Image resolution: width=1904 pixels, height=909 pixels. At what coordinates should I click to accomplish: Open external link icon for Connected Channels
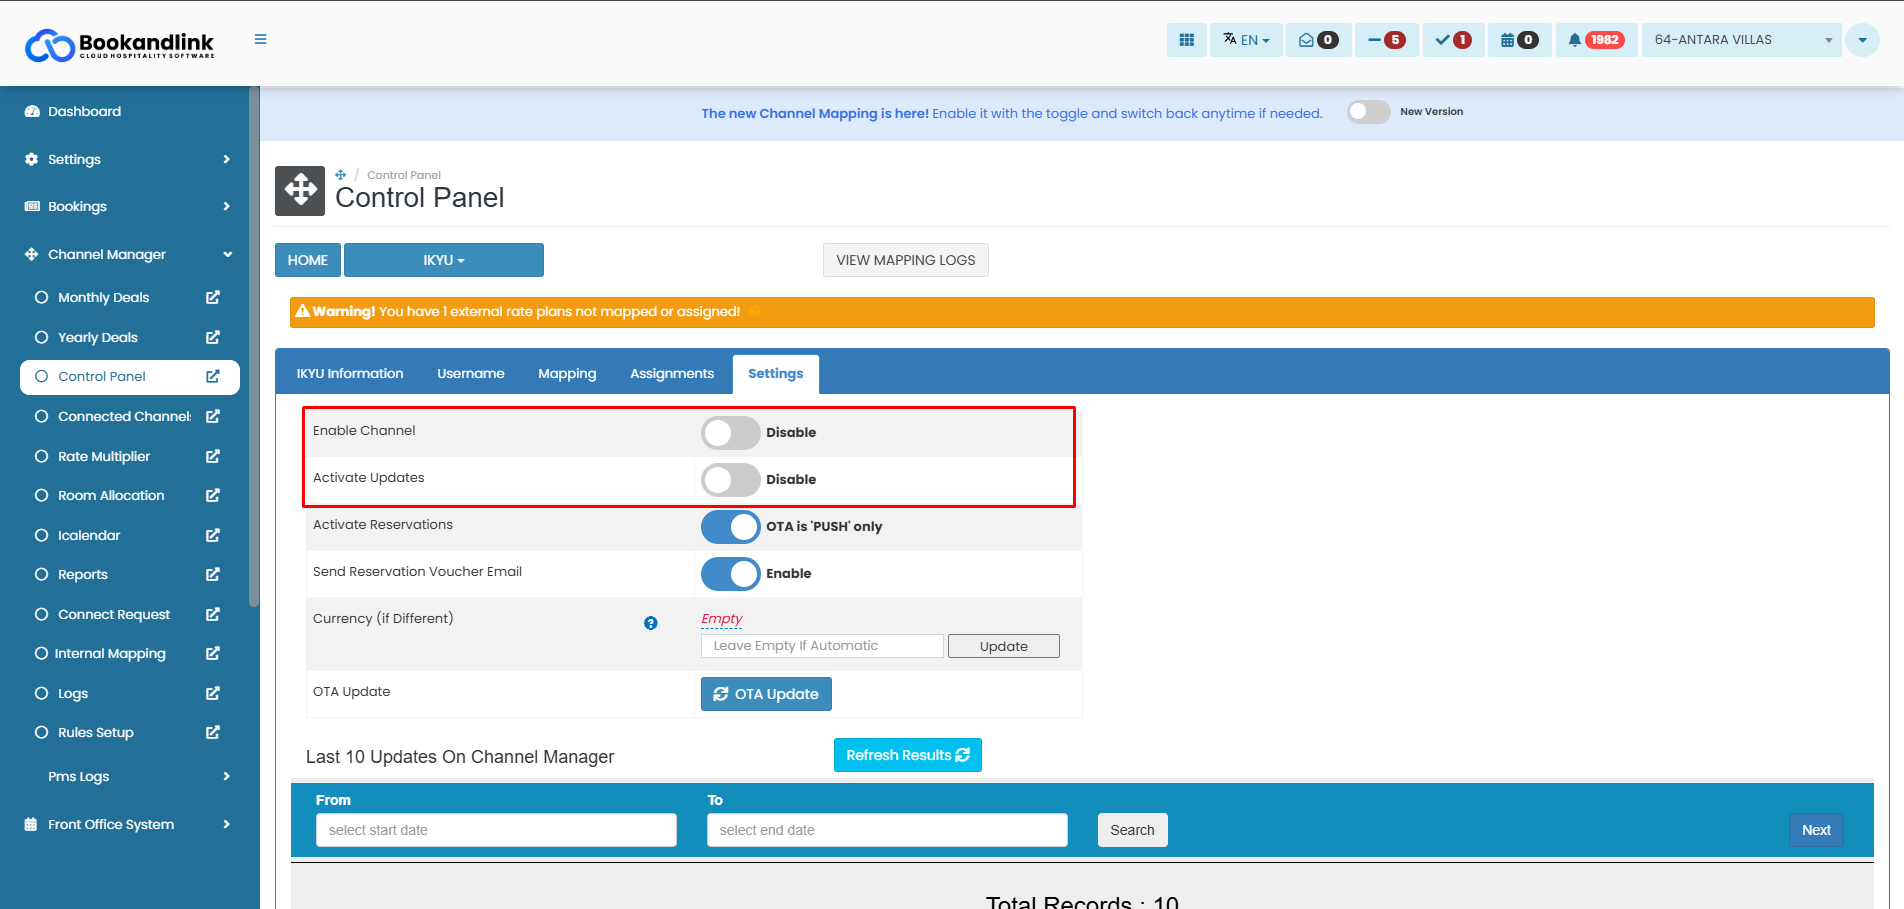(x=213, y=416)
